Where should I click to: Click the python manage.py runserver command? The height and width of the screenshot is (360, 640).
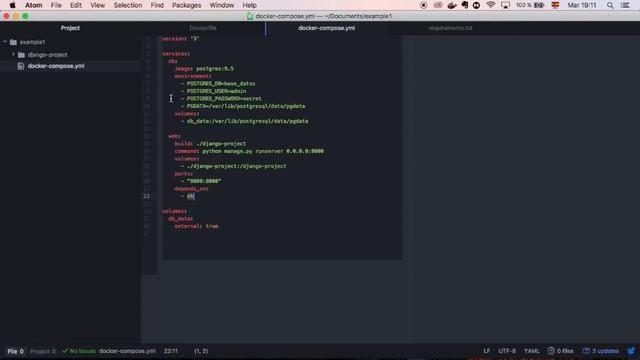(x=263, y=151)
